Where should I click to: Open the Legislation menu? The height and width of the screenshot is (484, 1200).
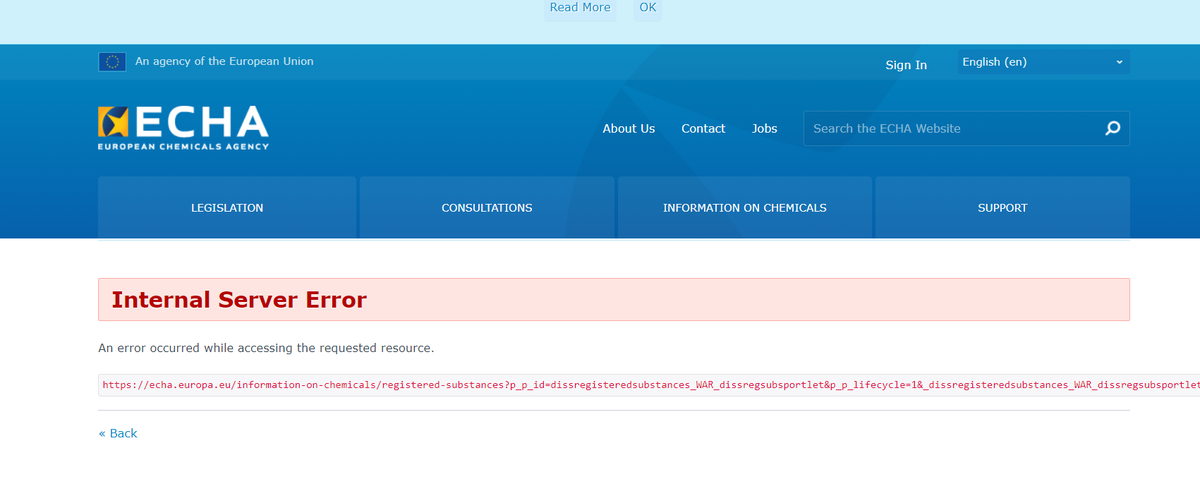[227, 208]
